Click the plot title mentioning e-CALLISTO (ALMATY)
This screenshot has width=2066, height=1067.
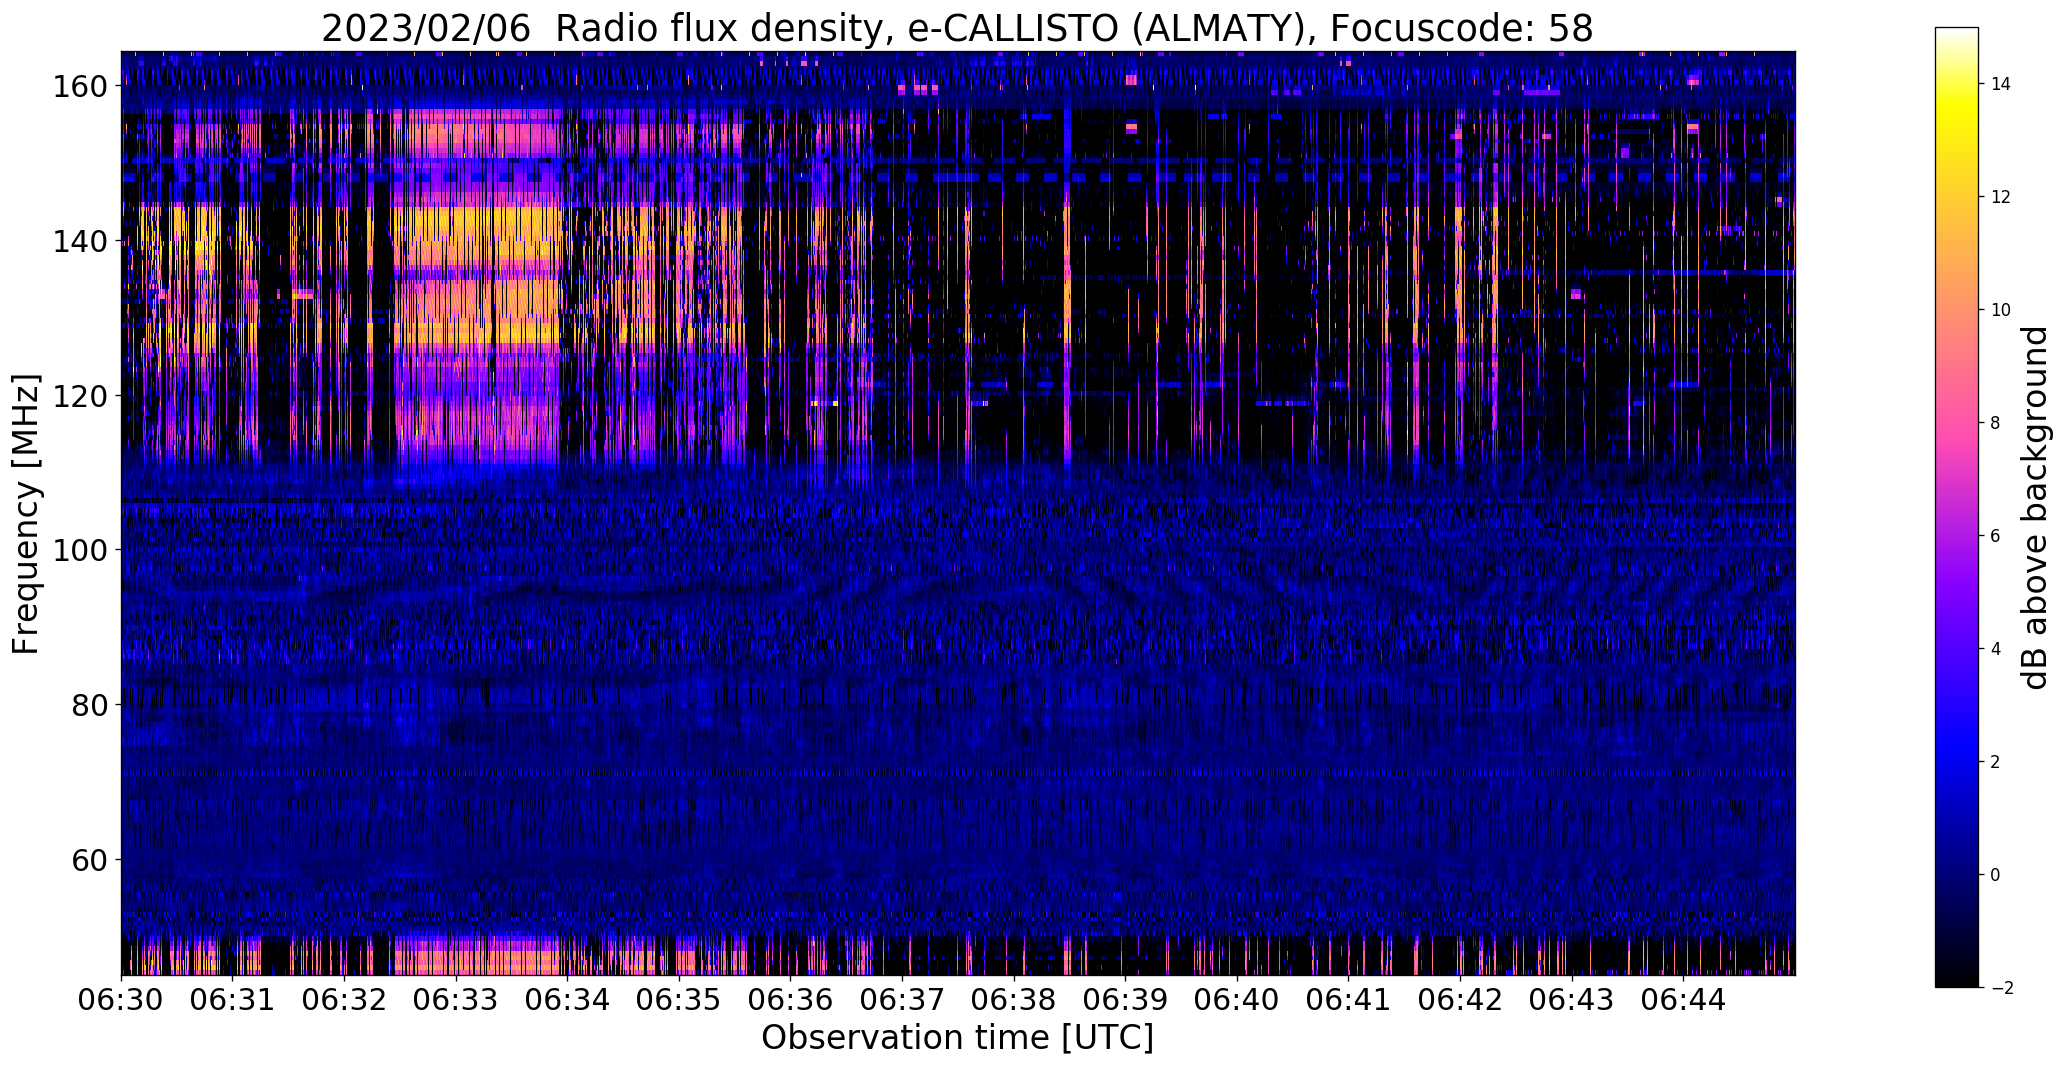click(x=957, y=29)
